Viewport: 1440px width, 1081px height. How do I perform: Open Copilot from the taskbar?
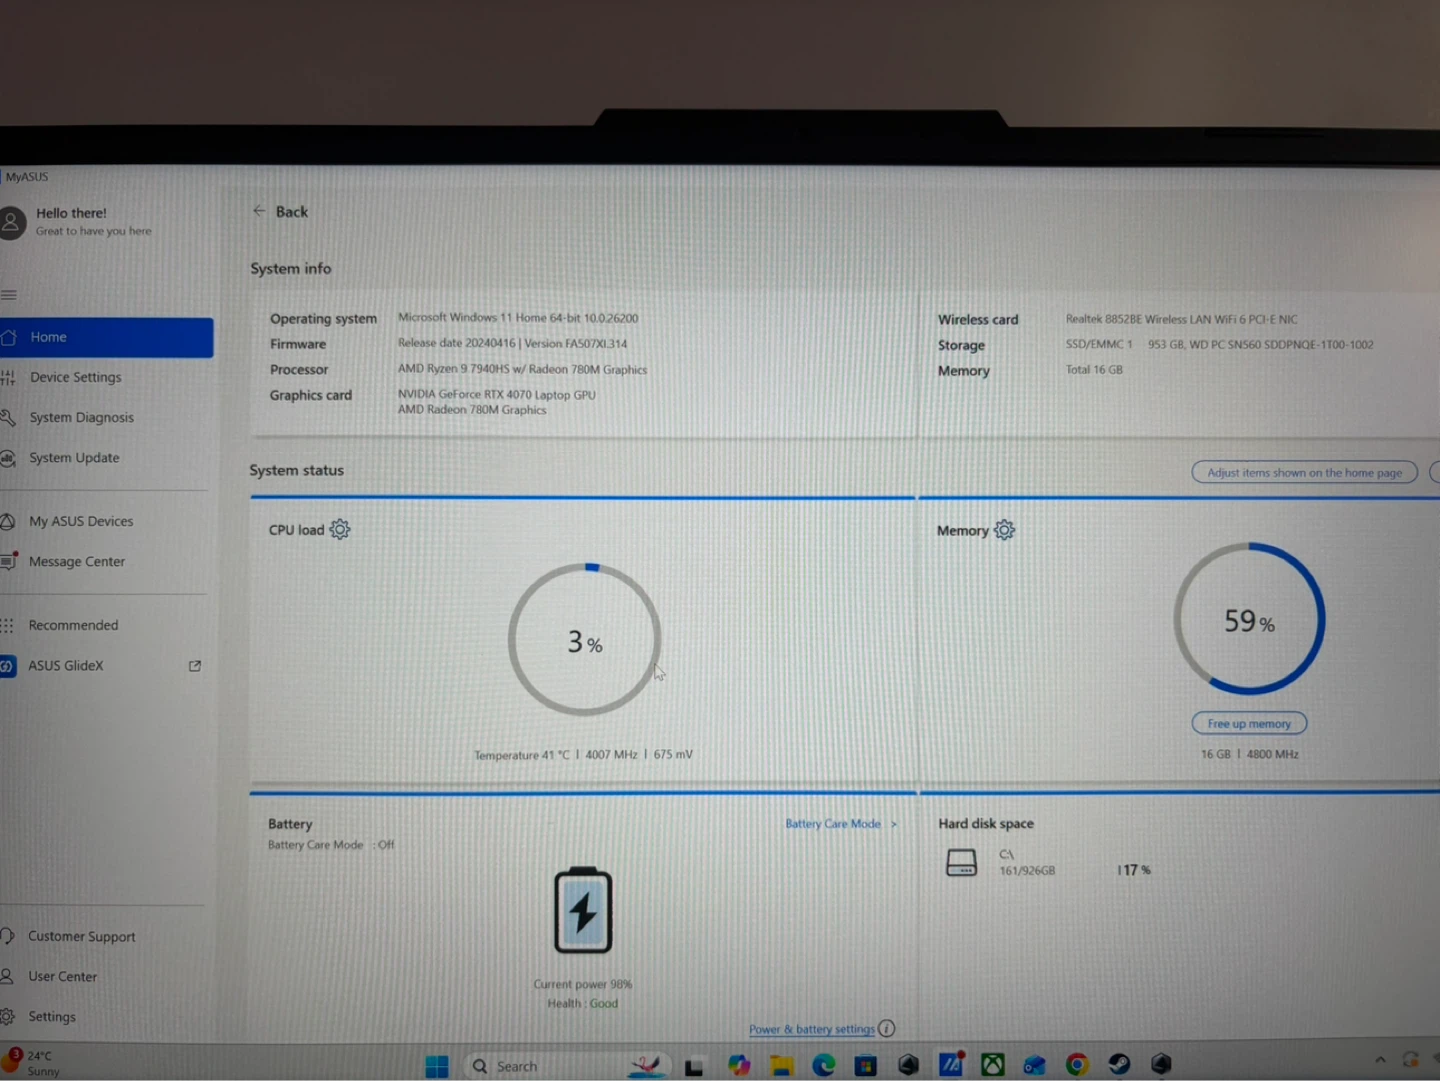739,1066
